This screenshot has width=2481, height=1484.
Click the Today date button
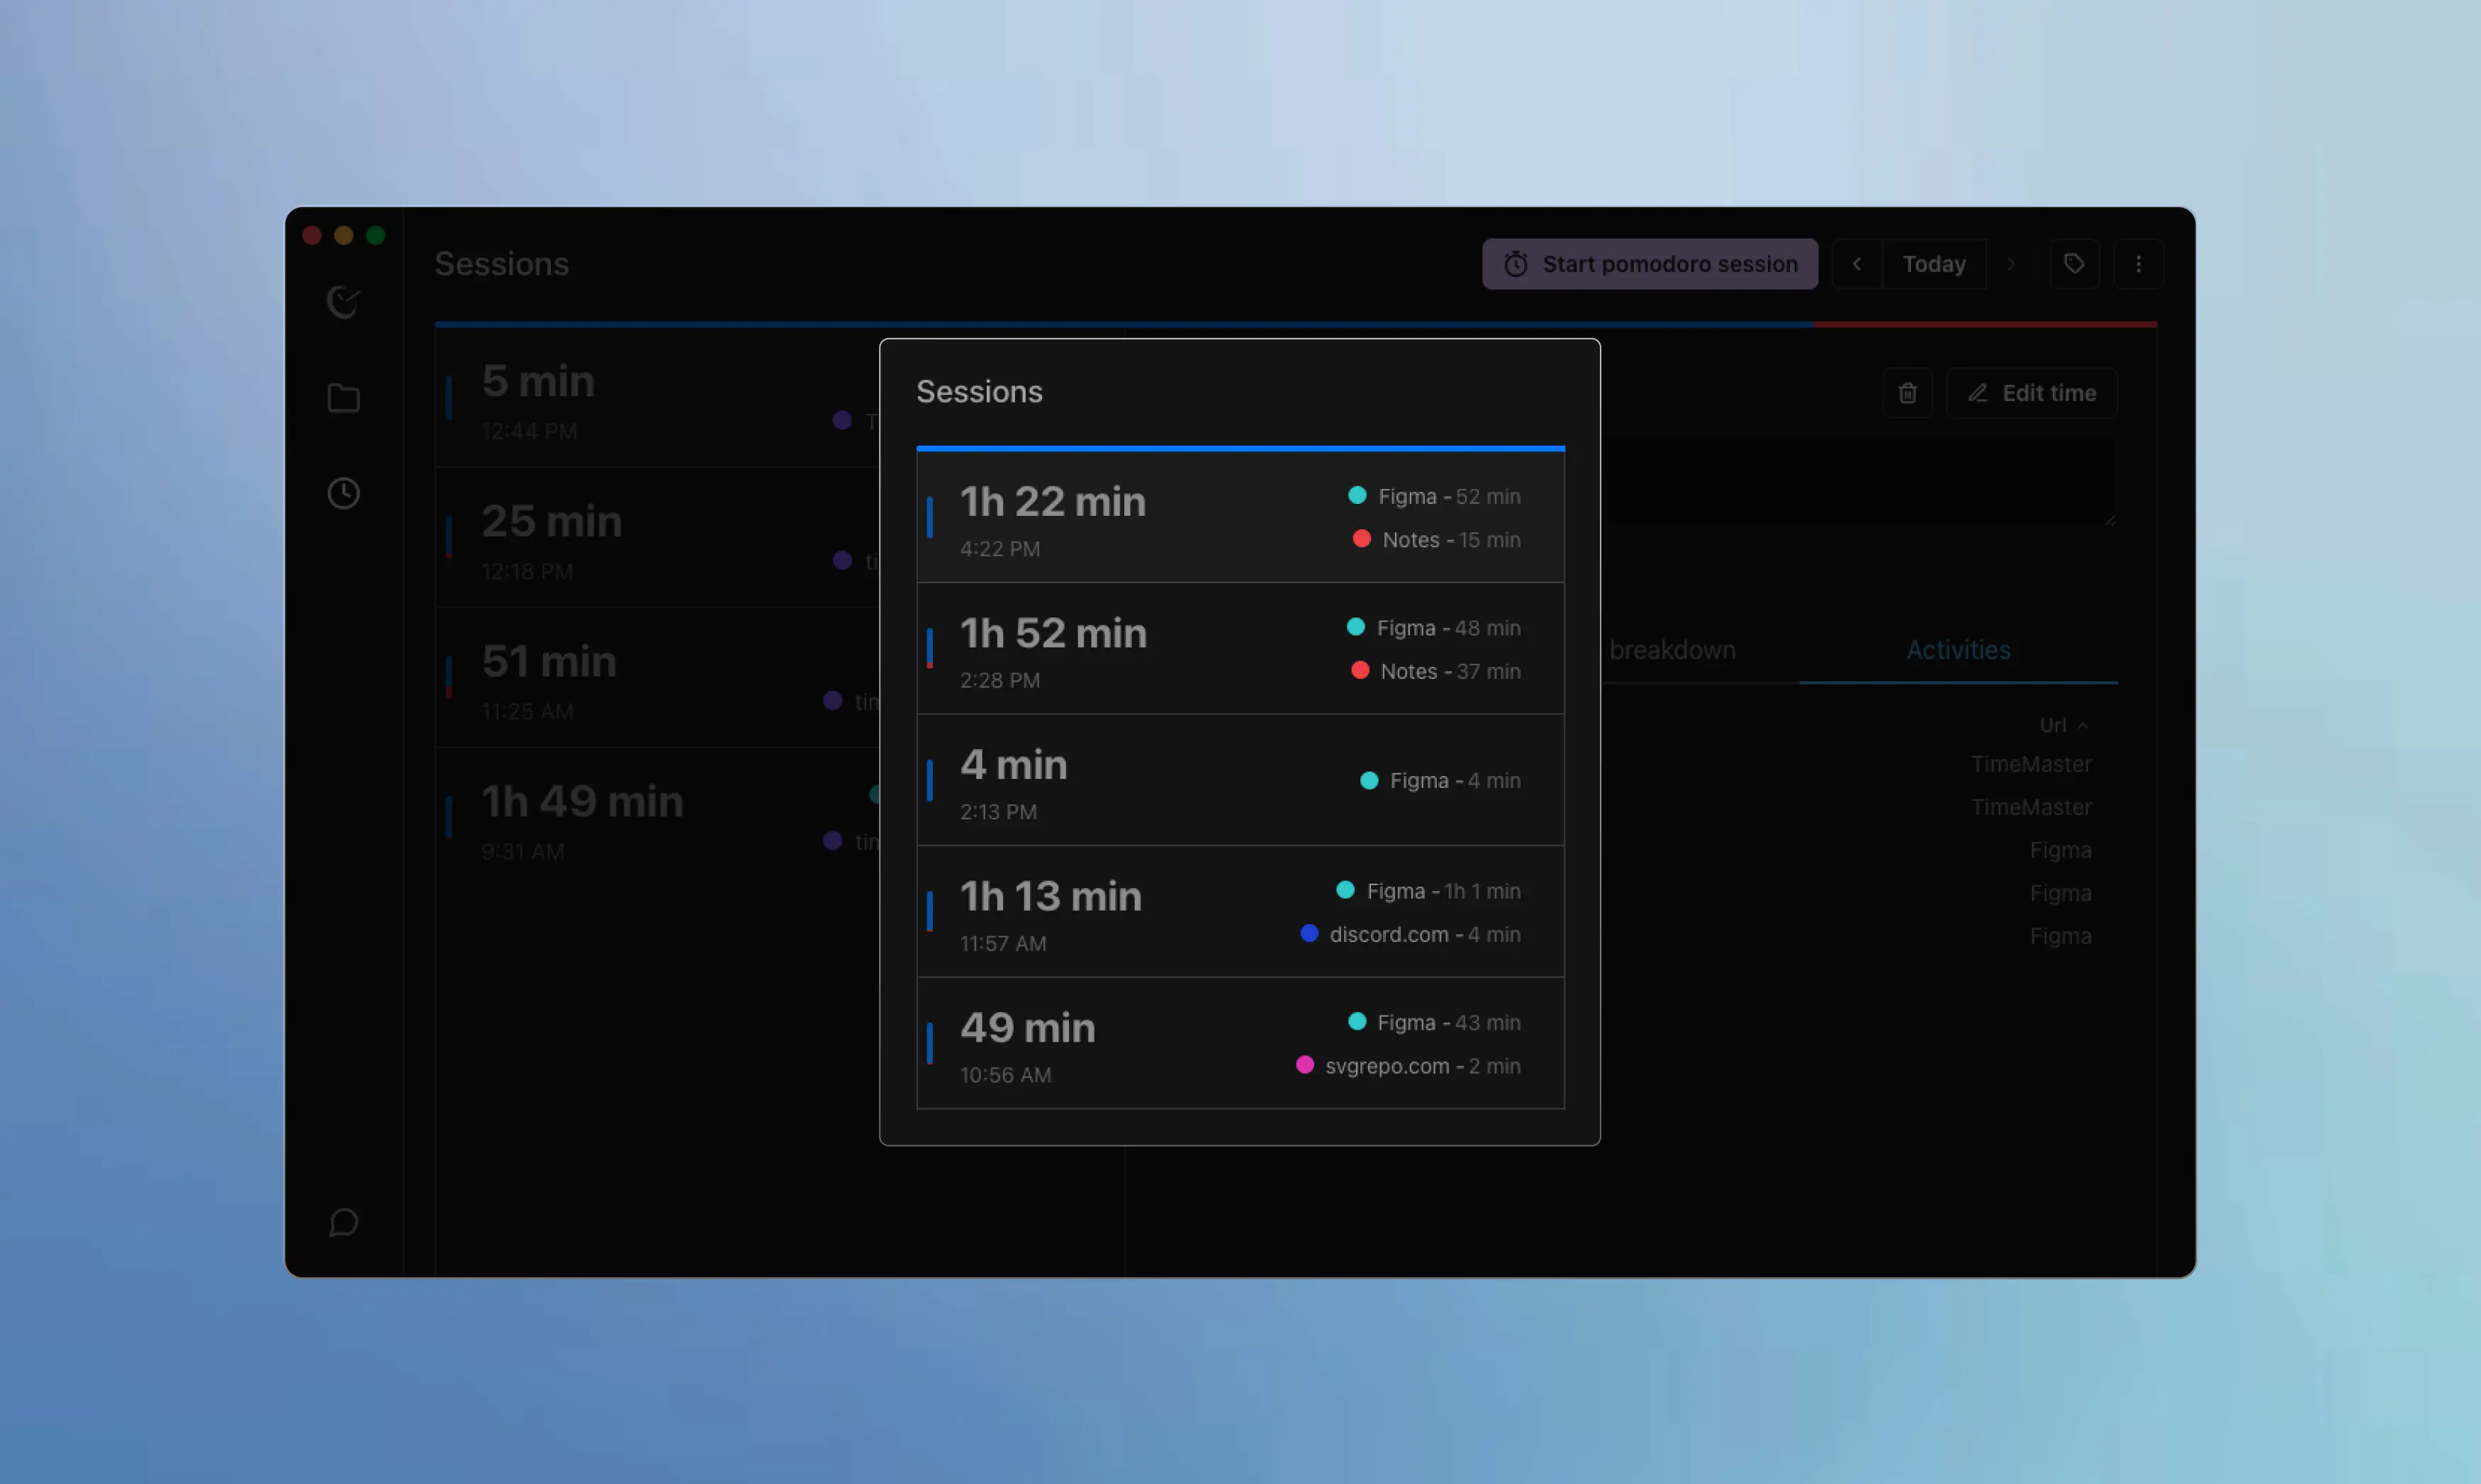pyautogui.click(x=1934, y=264)
